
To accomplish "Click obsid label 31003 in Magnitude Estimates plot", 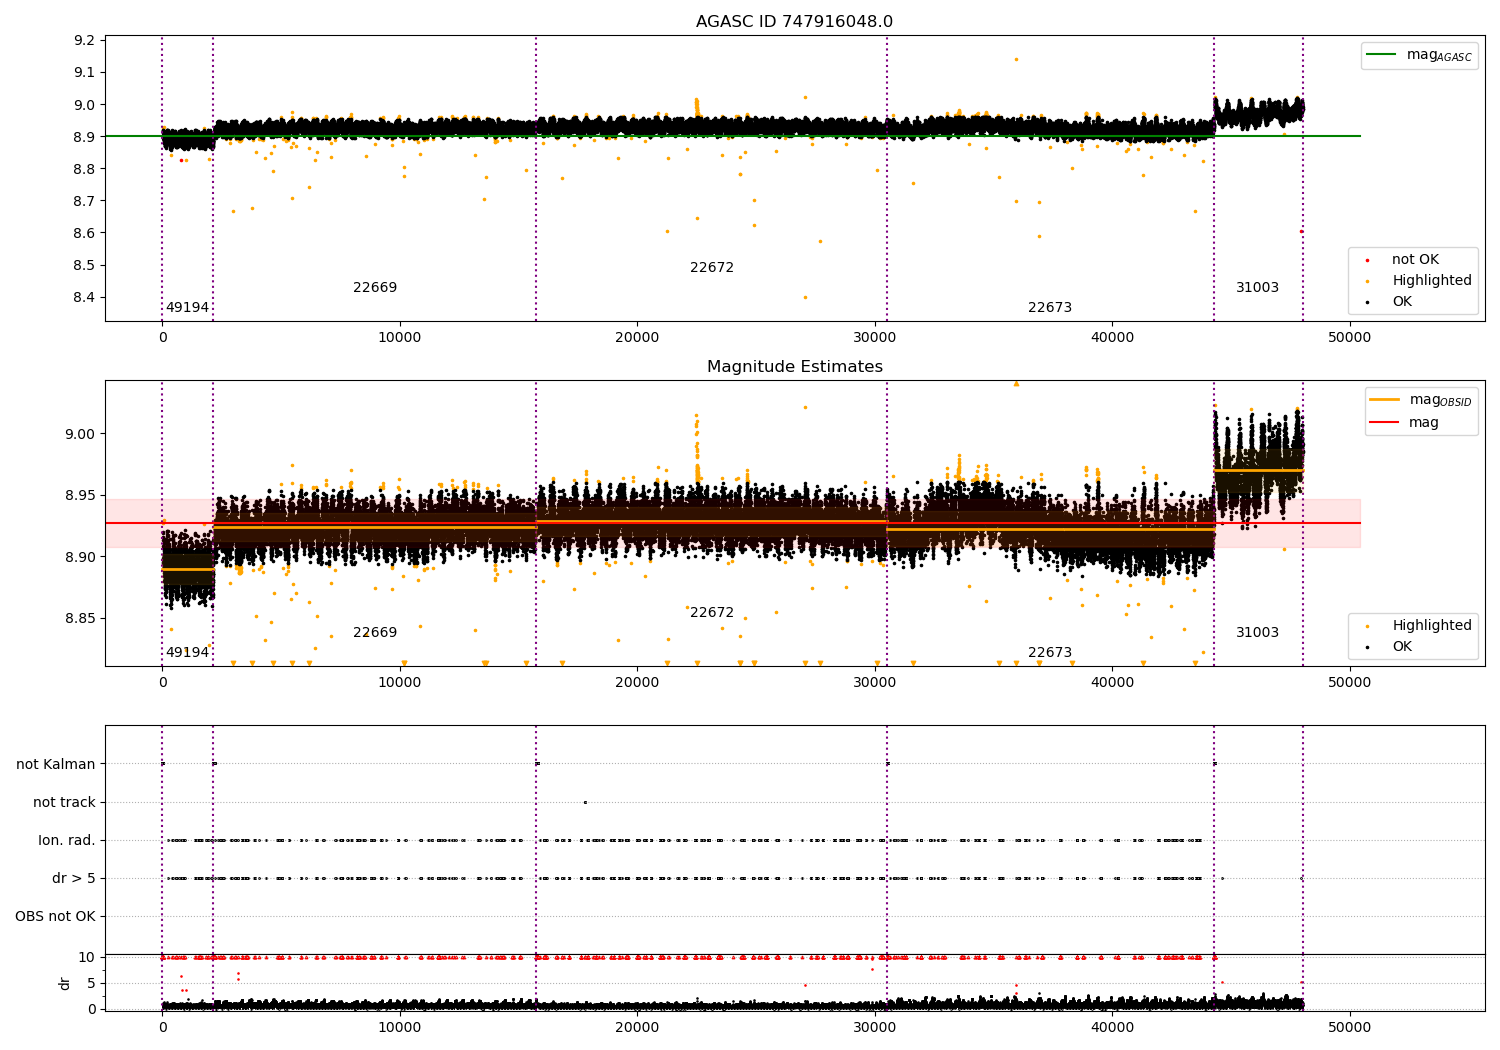I will click(x=1257, y=633).
